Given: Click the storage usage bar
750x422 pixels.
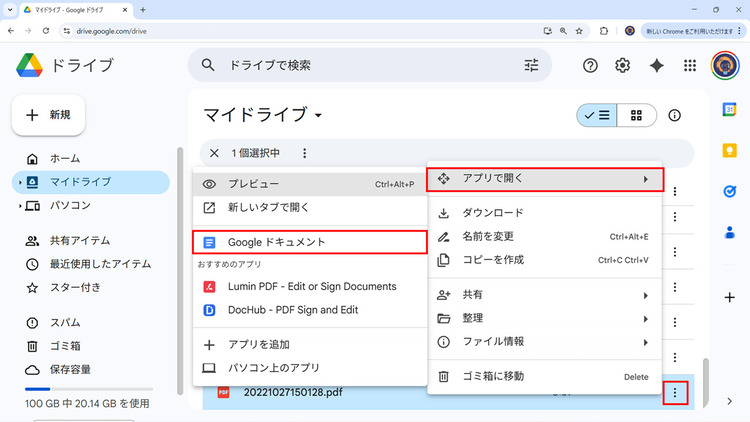Looking at the screenshot, I should click(86, 389).
